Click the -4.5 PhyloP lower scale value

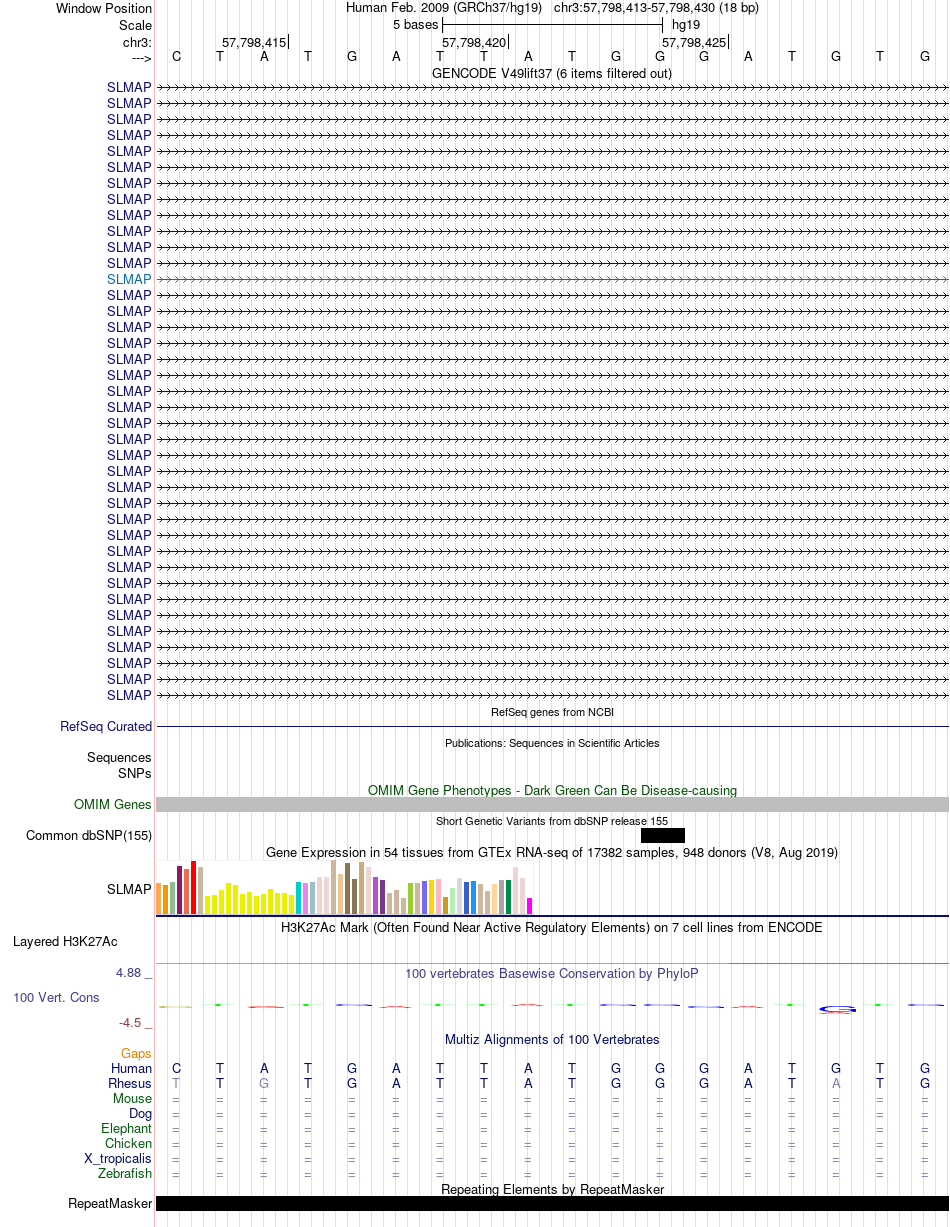click(135, 1023)
